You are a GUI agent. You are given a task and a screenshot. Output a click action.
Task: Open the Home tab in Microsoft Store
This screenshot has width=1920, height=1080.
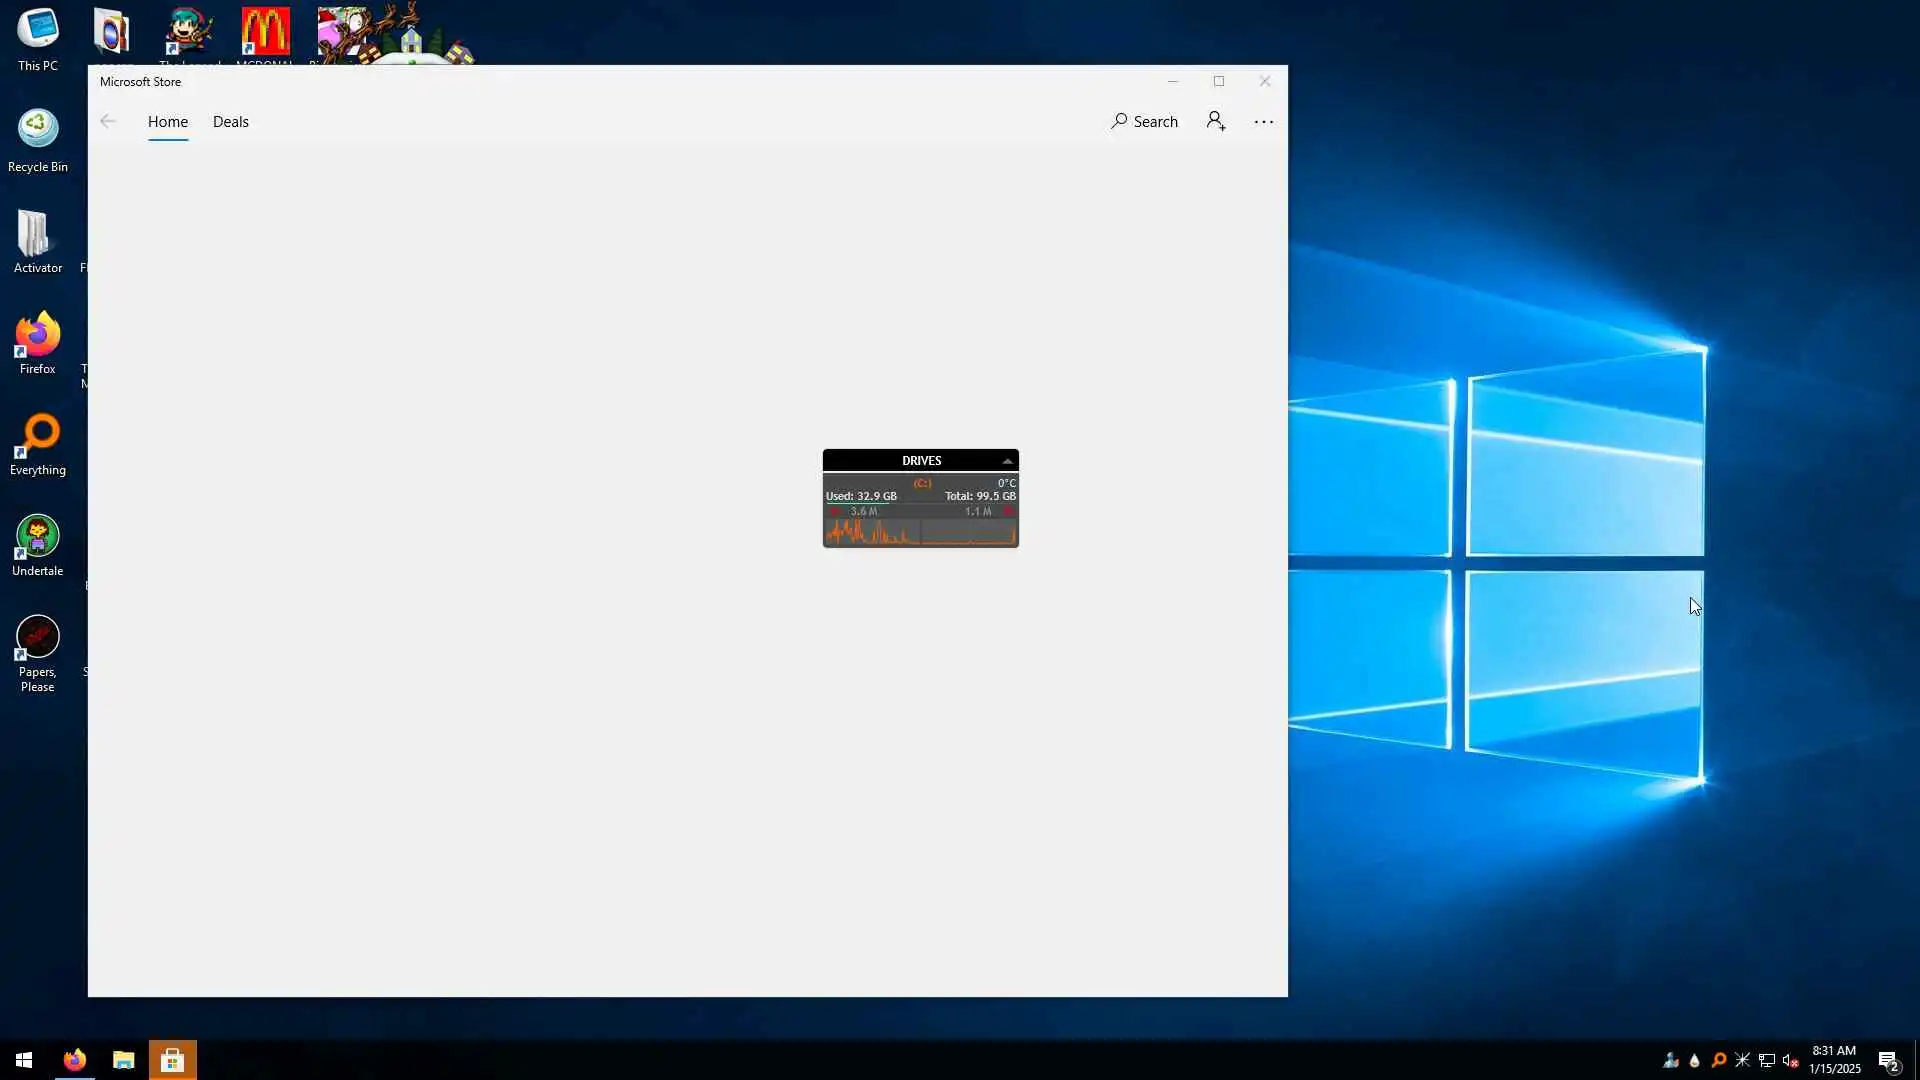tap(168, 121)
